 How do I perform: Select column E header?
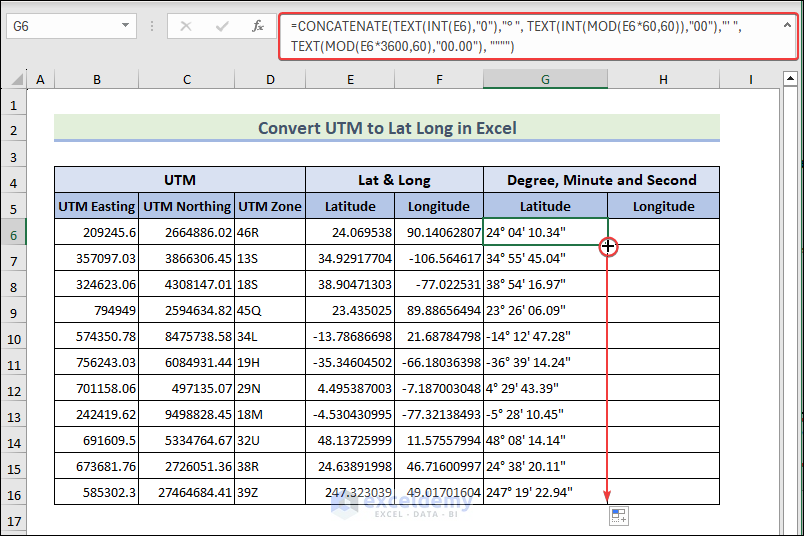pos(350,80)
